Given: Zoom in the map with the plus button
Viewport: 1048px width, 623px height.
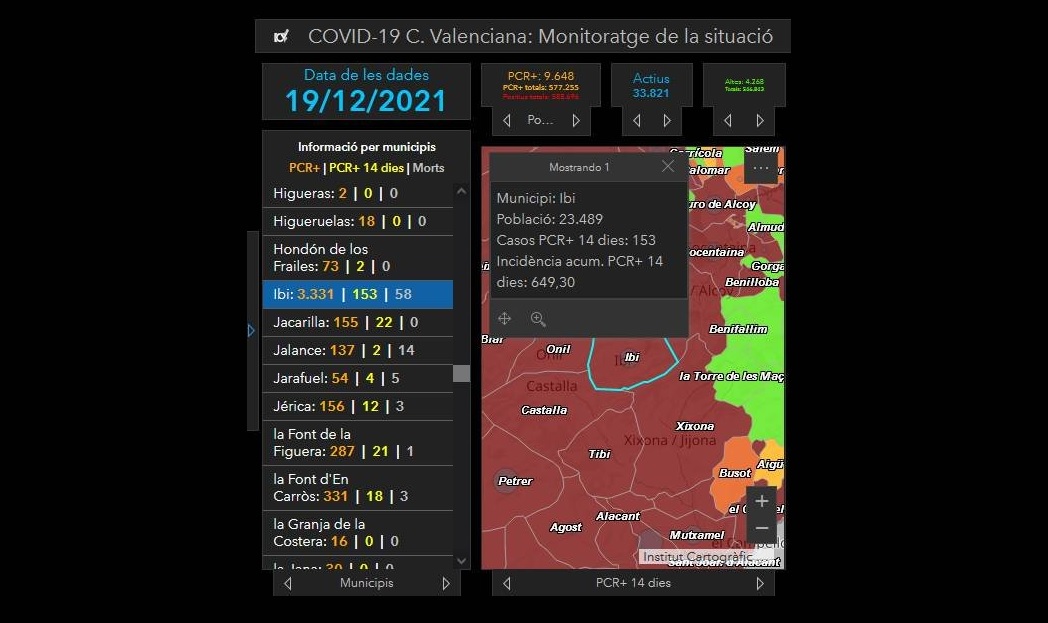Looking at the screenshot, I should [x=762, y=501].
